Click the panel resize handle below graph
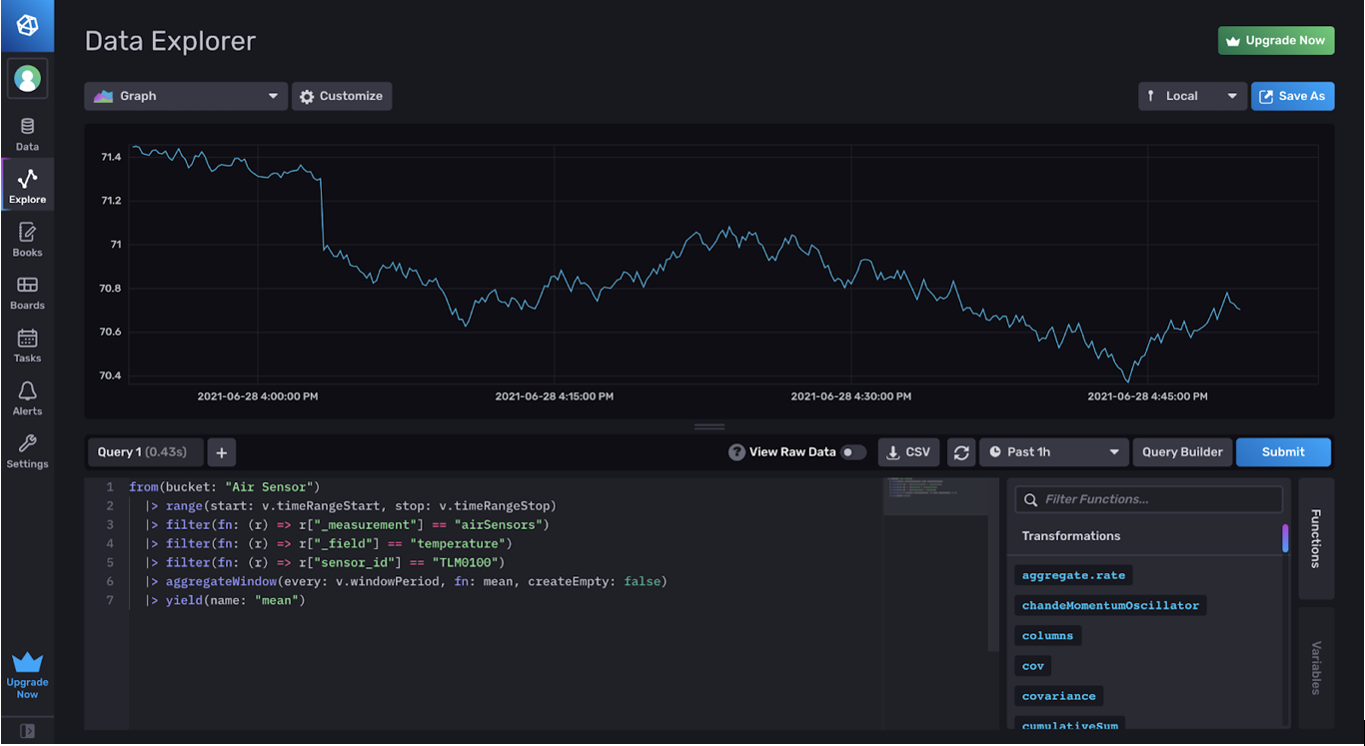 point(709,427)
